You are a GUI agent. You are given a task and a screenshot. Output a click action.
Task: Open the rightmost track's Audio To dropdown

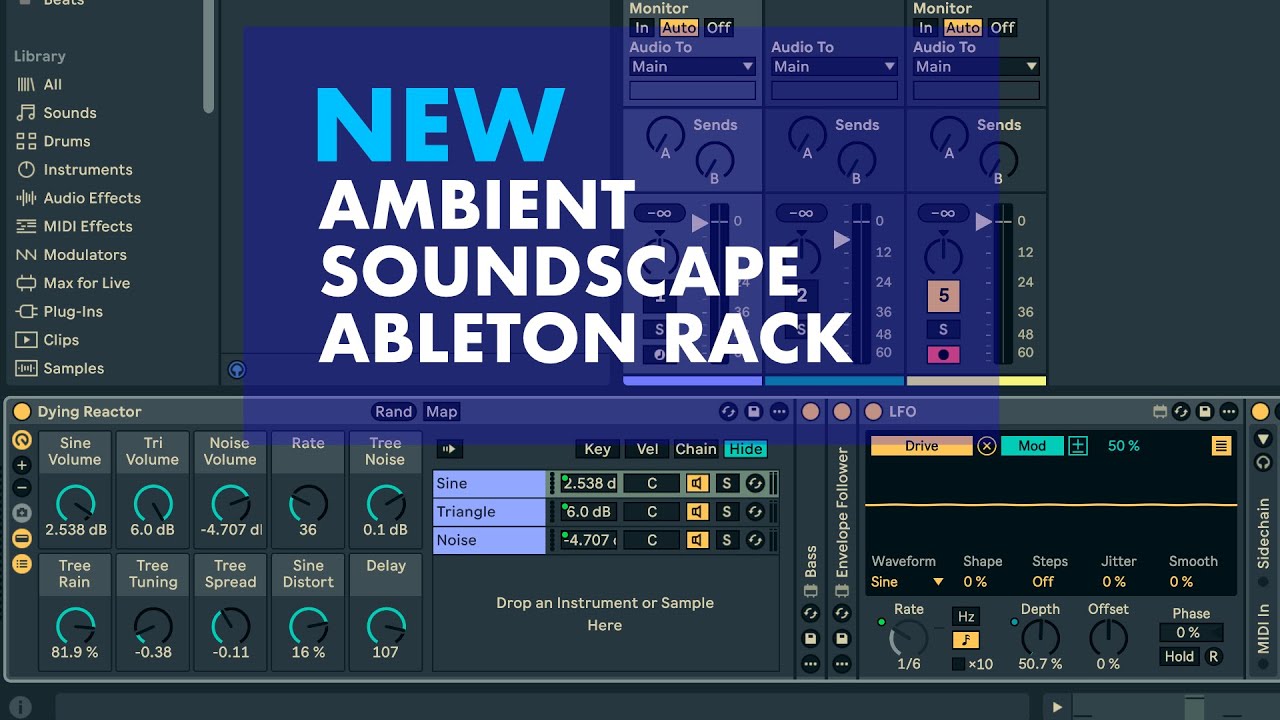pos(976,67)
